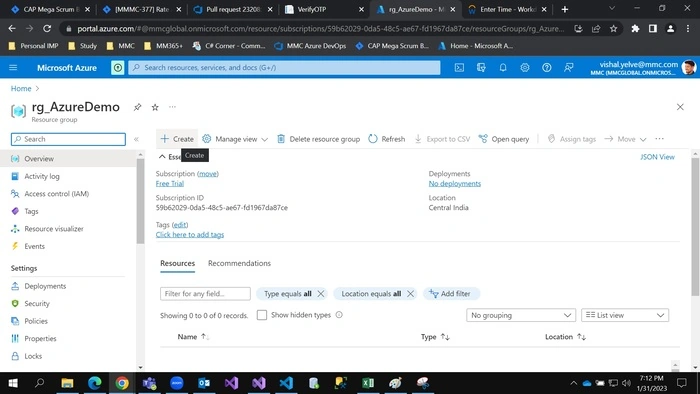
Task: Open the portal hamburger menu
Action: pos(13,68)
